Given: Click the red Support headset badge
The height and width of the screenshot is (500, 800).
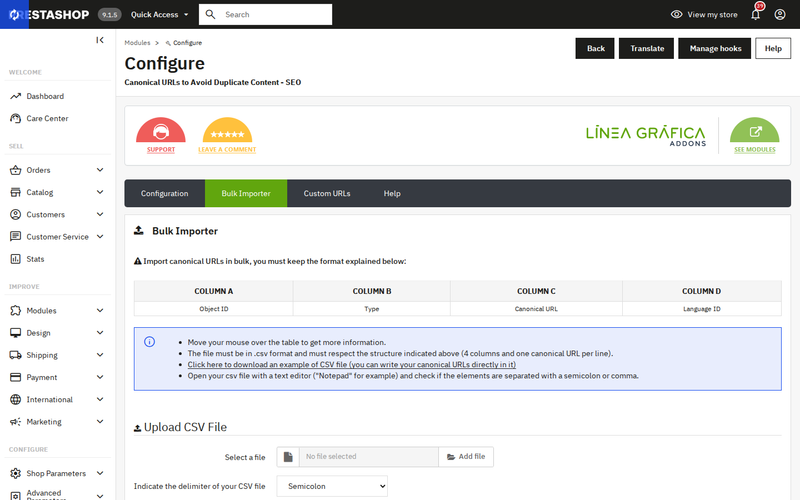Looking at the screenshot, I should (161, 130).
